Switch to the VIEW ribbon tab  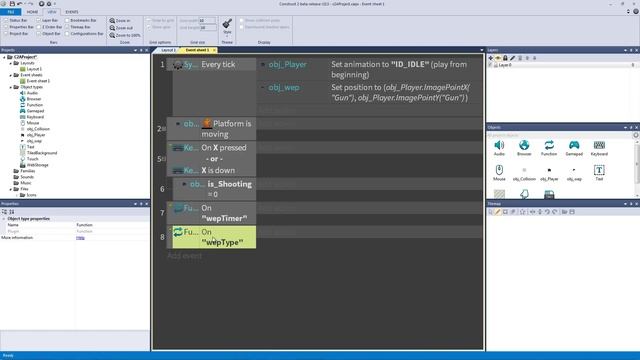tap(51, 12)
